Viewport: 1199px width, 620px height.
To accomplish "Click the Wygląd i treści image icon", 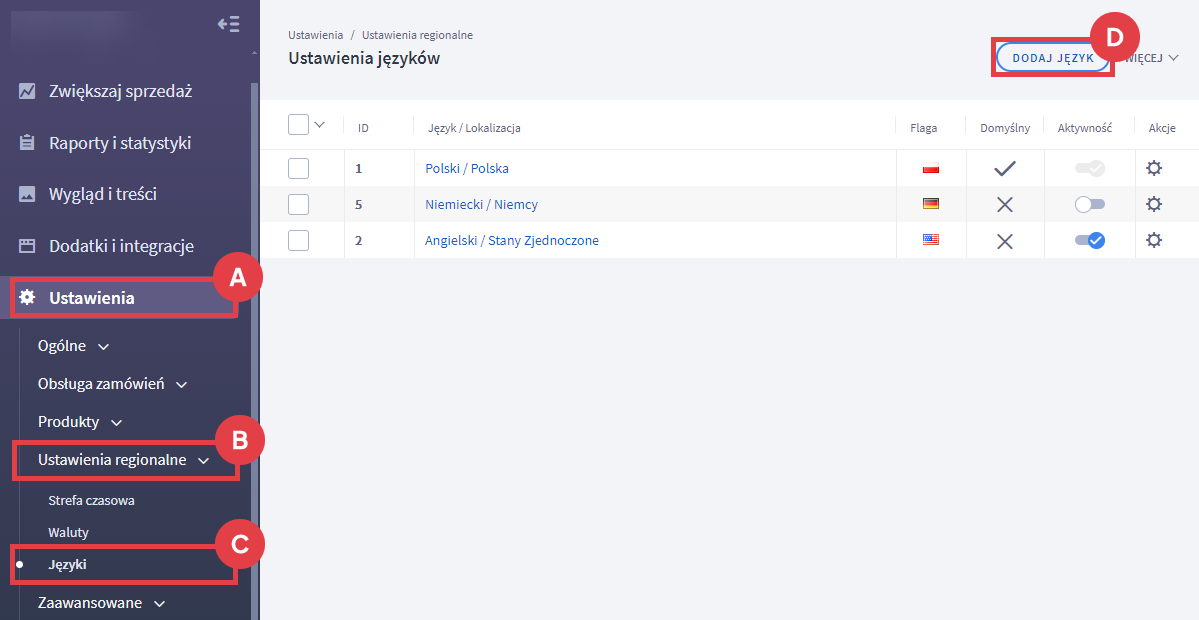I will 27,194.
